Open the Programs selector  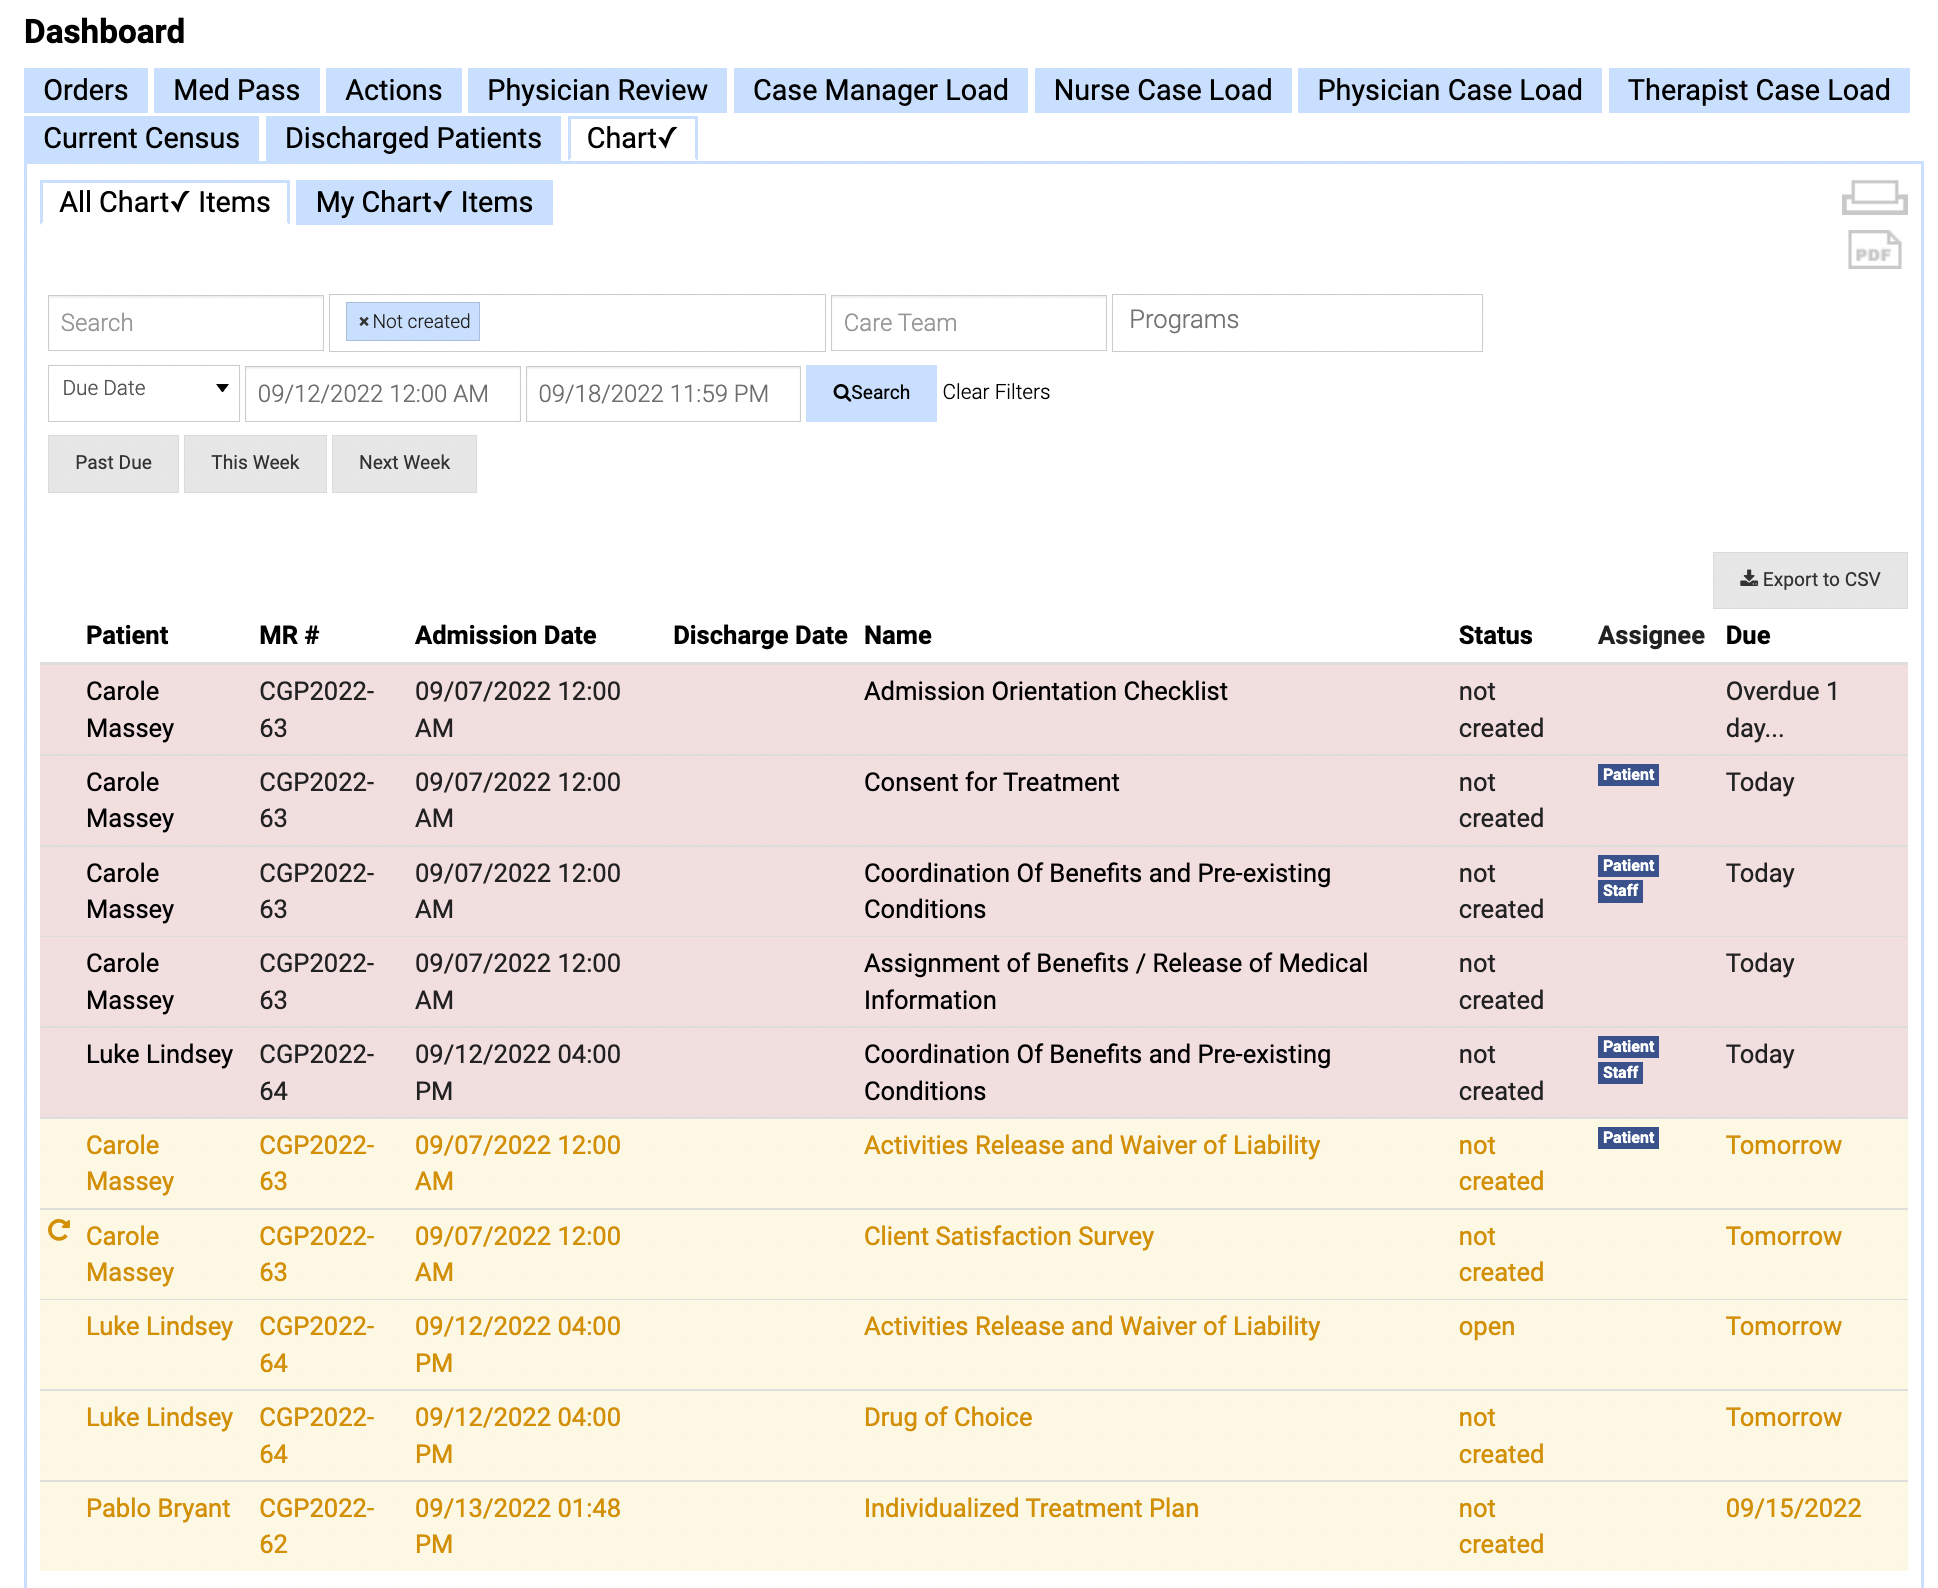coord(1297,323)
